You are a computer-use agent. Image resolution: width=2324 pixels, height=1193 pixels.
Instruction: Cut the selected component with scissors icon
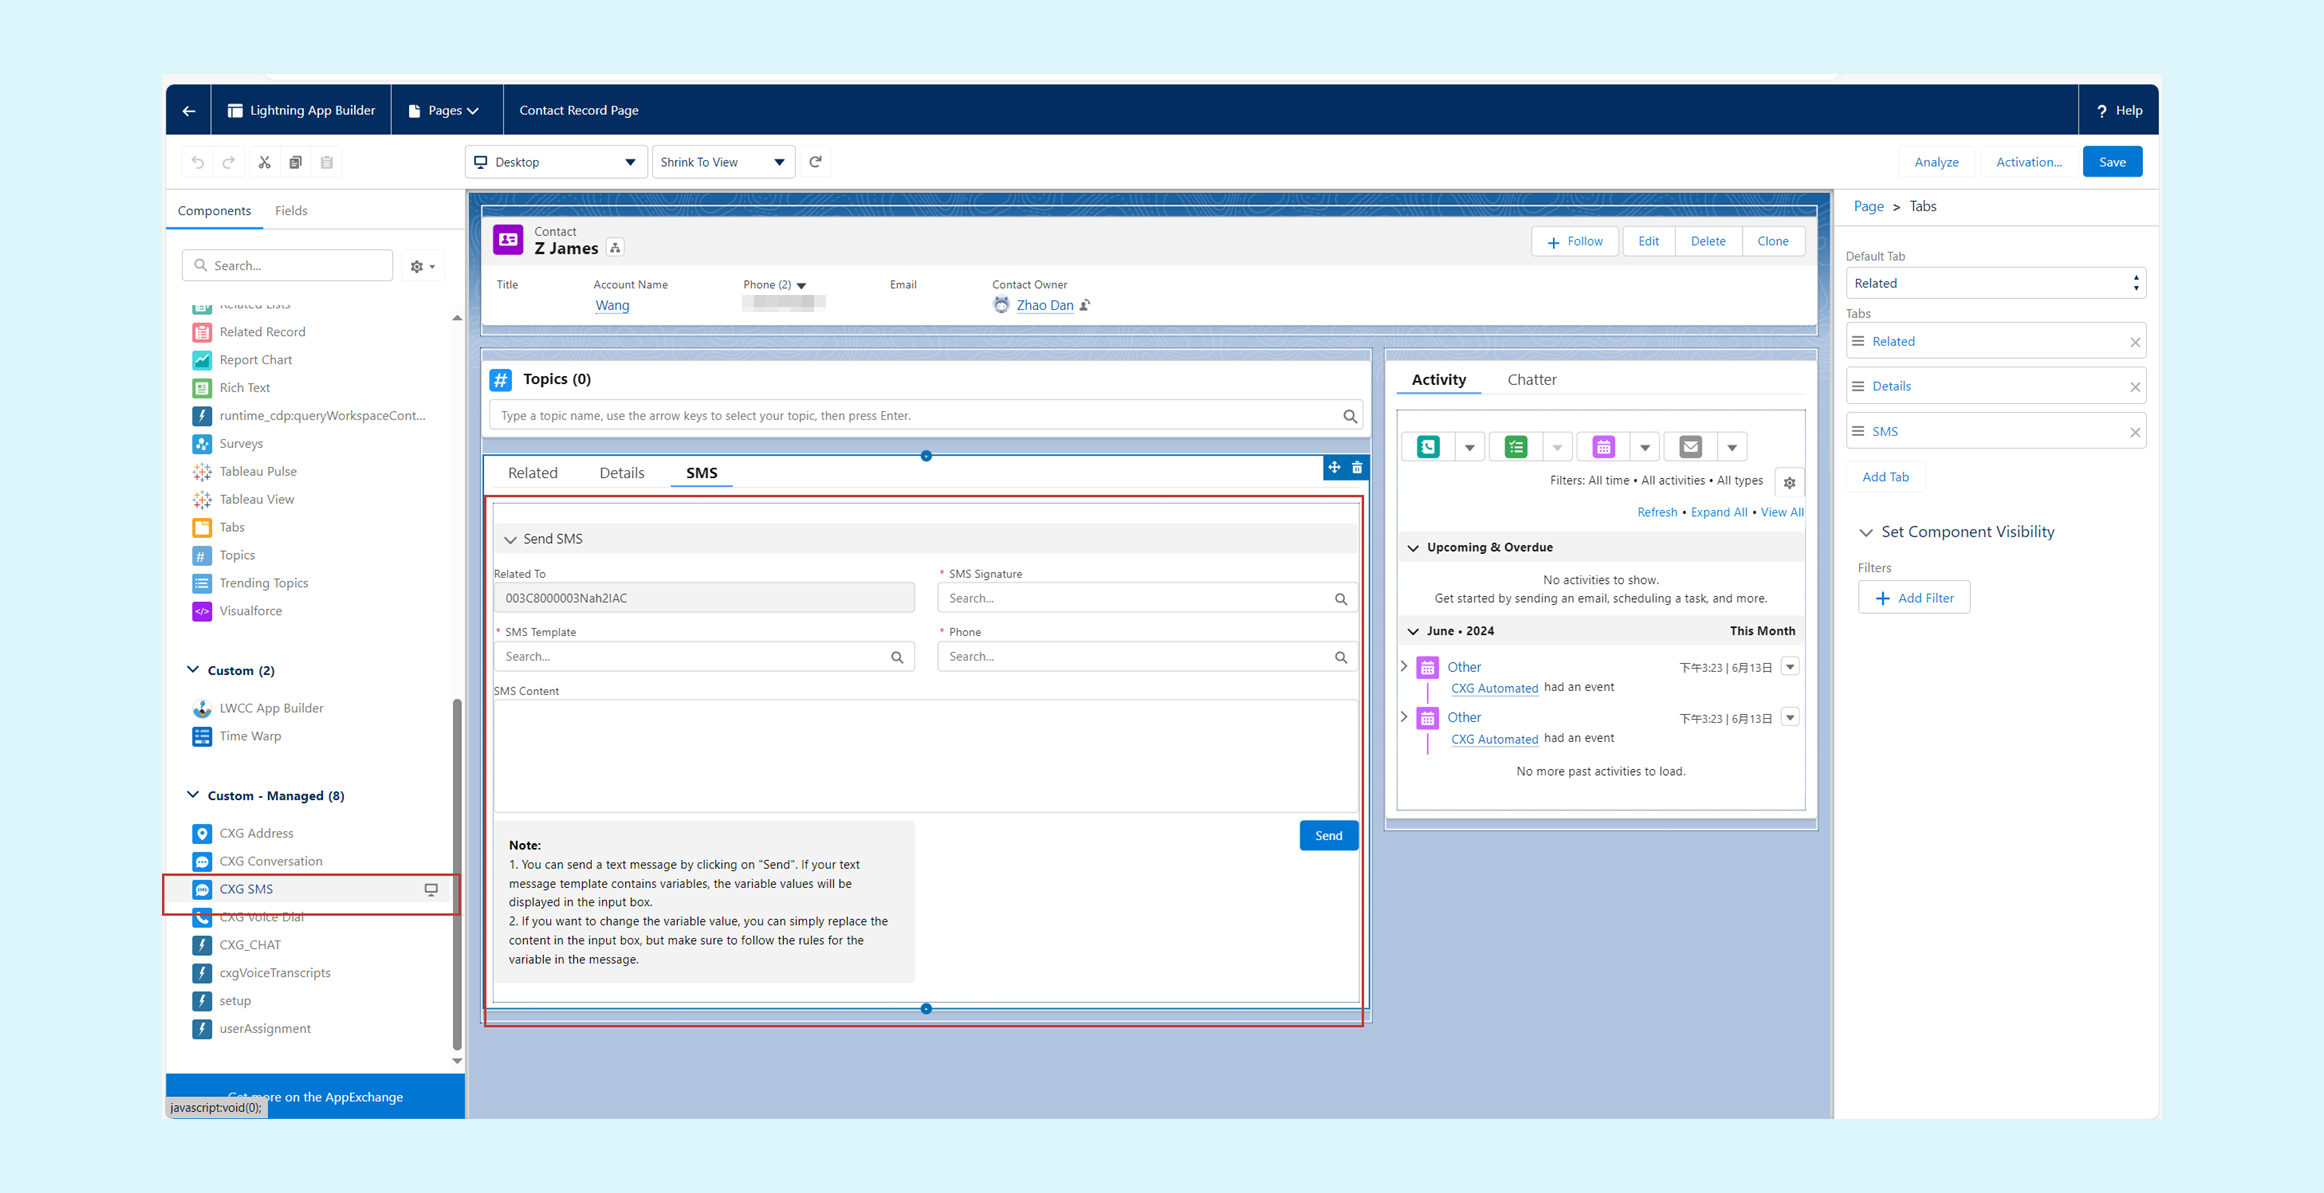(264, 162)
